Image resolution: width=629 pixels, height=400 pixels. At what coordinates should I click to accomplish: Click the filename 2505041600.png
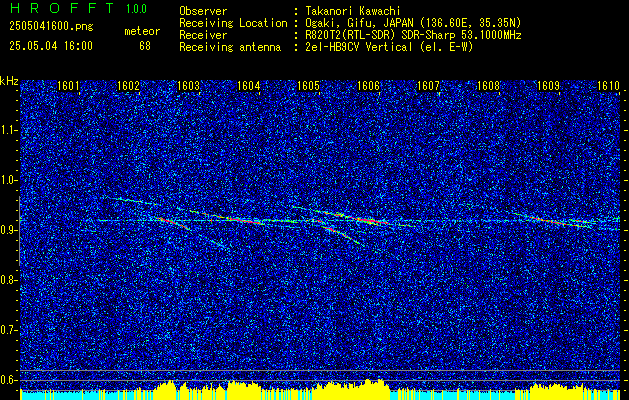tap(51, 27)
